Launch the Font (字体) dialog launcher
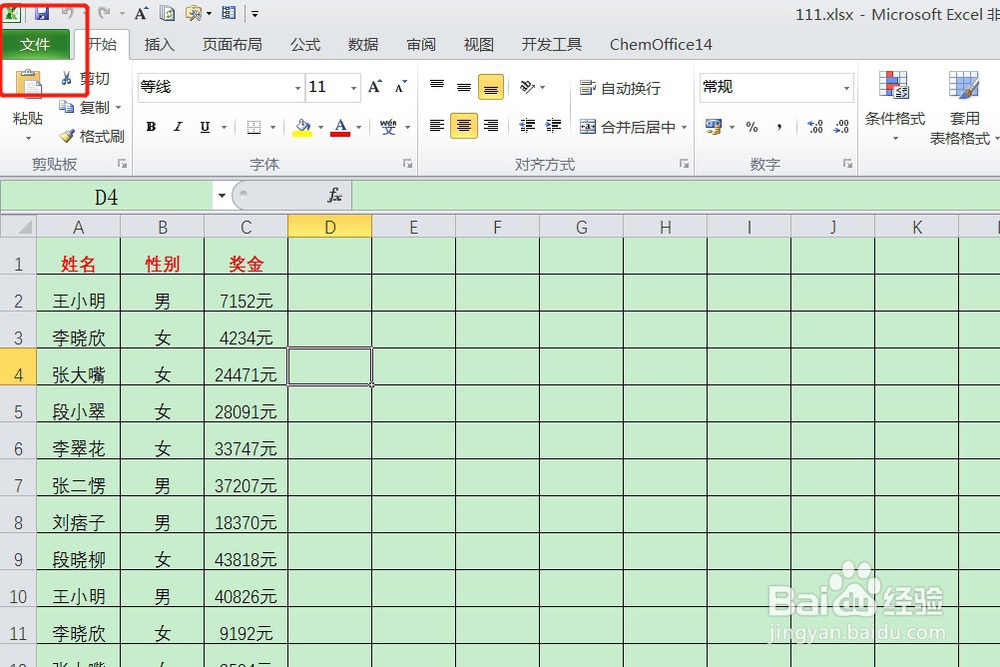 tap(407, 164)
